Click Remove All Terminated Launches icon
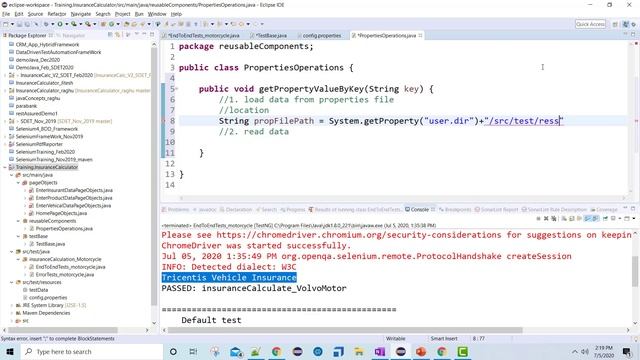The height and width of the screenshot is (360, 640). pos(553,218)
